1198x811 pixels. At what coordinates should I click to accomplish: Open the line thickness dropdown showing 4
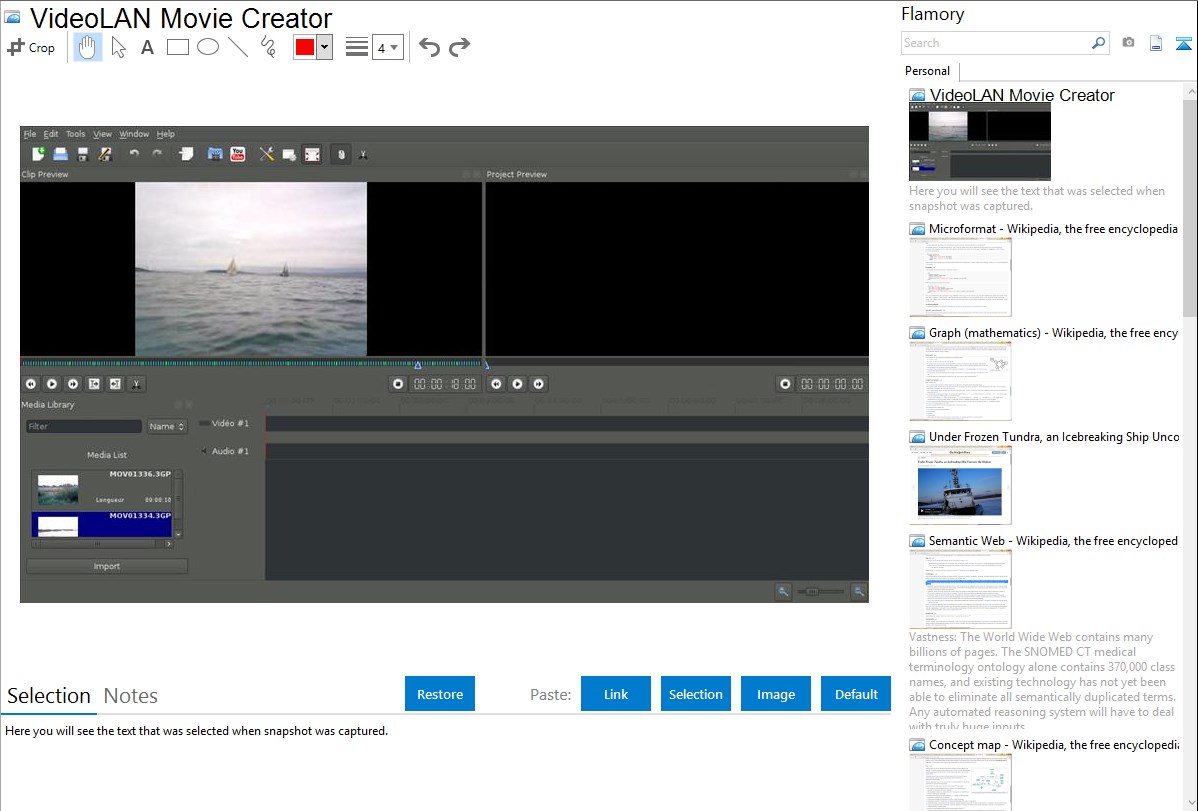click(388, 47)
